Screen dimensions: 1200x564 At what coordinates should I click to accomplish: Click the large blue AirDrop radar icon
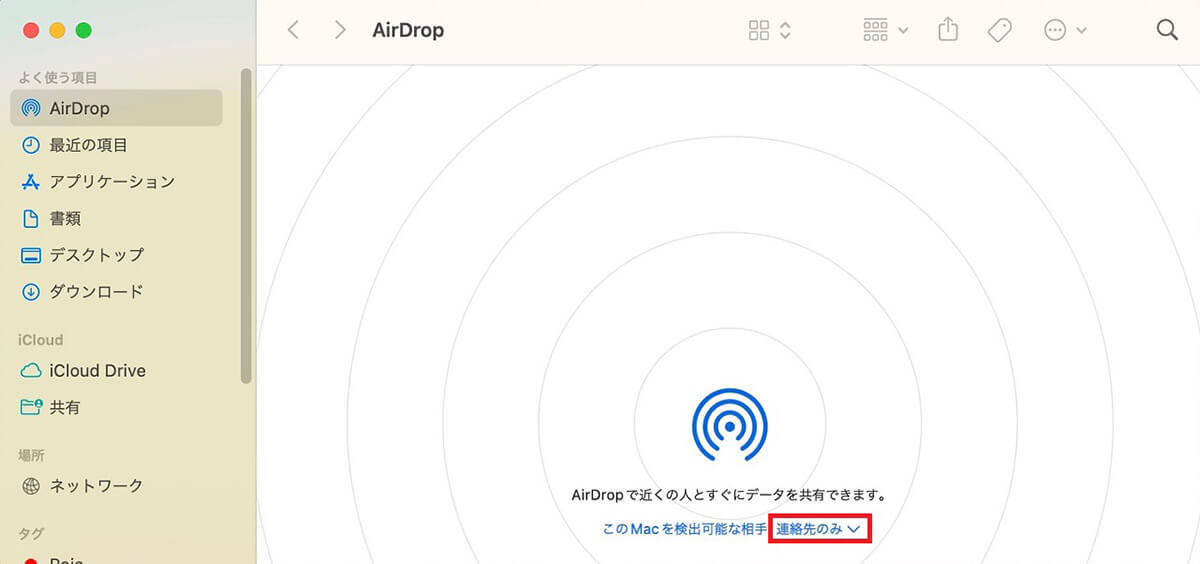pos(730,425)
